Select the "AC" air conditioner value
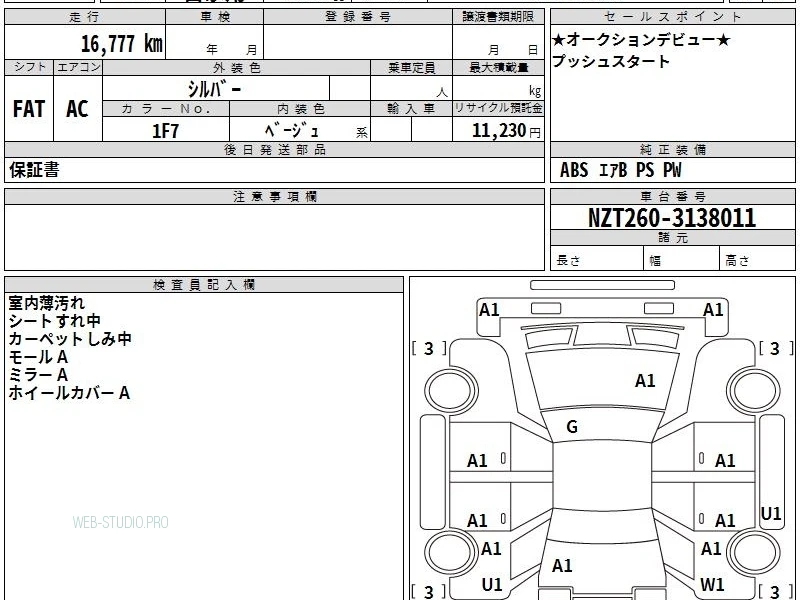The width and height of the screenshot is (800, 600). (x=78, y=109)
